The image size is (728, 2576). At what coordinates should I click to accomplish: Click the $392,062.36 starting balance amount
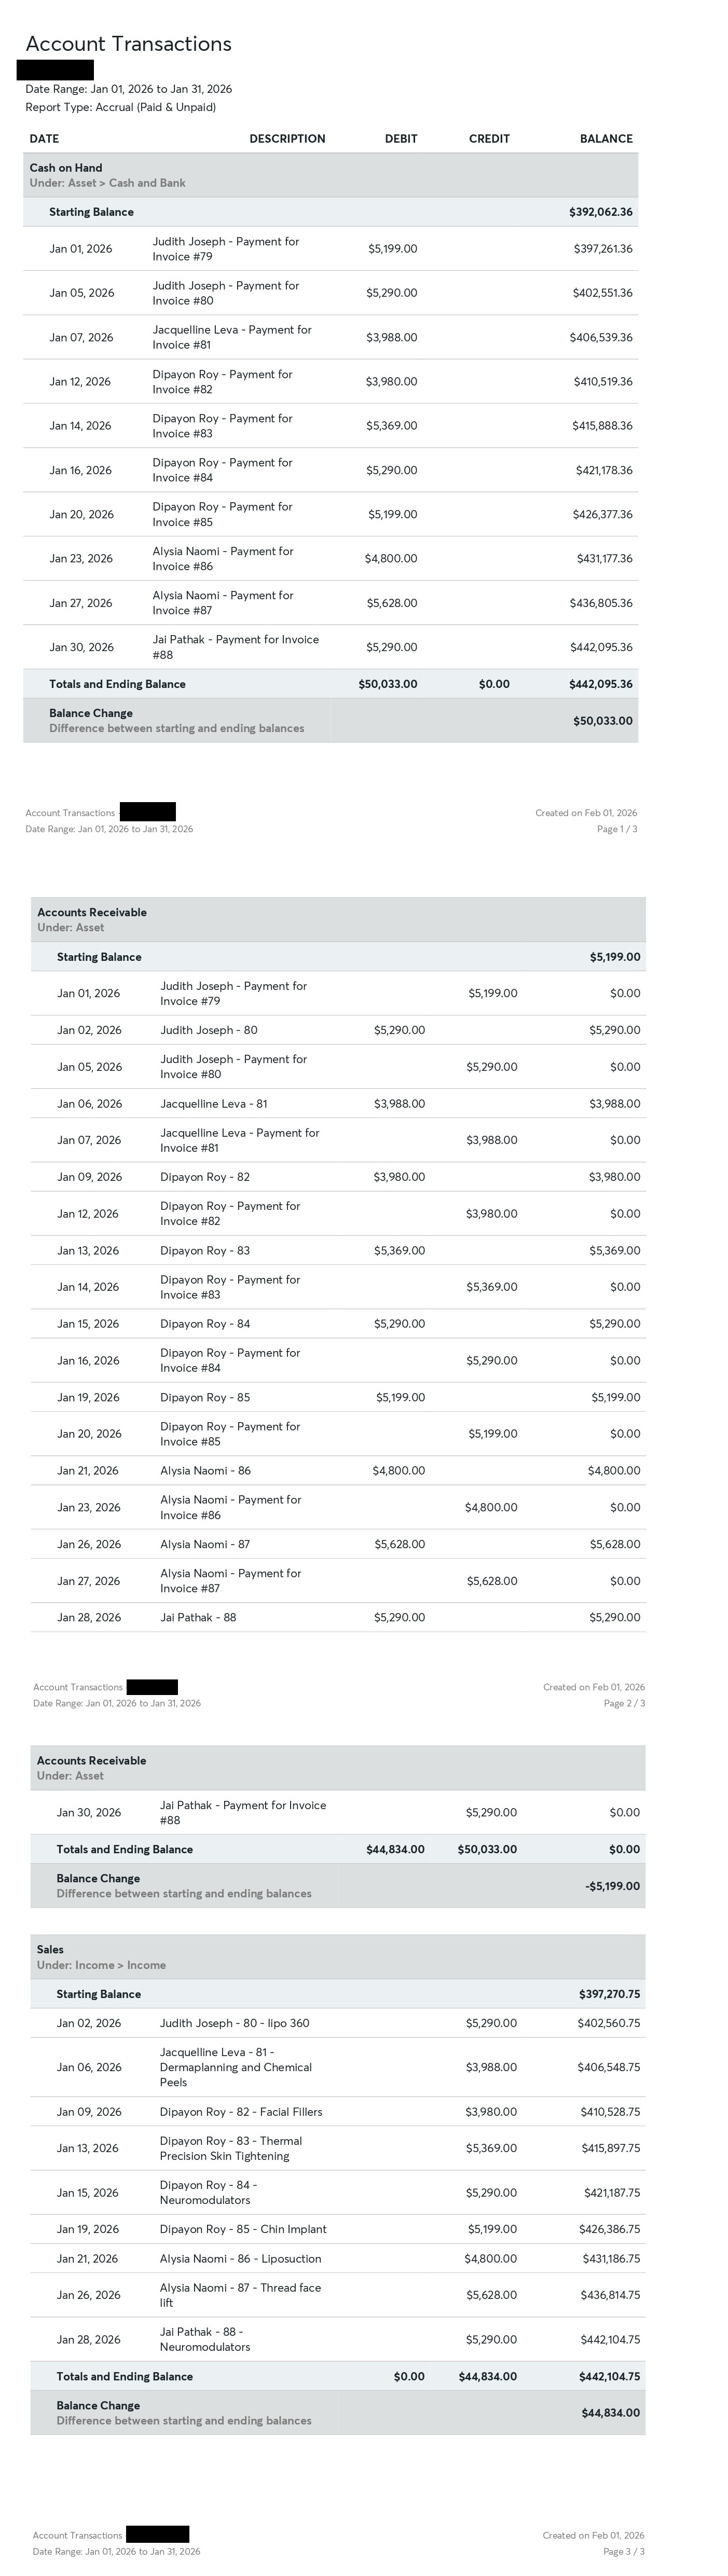coord(600,212)
